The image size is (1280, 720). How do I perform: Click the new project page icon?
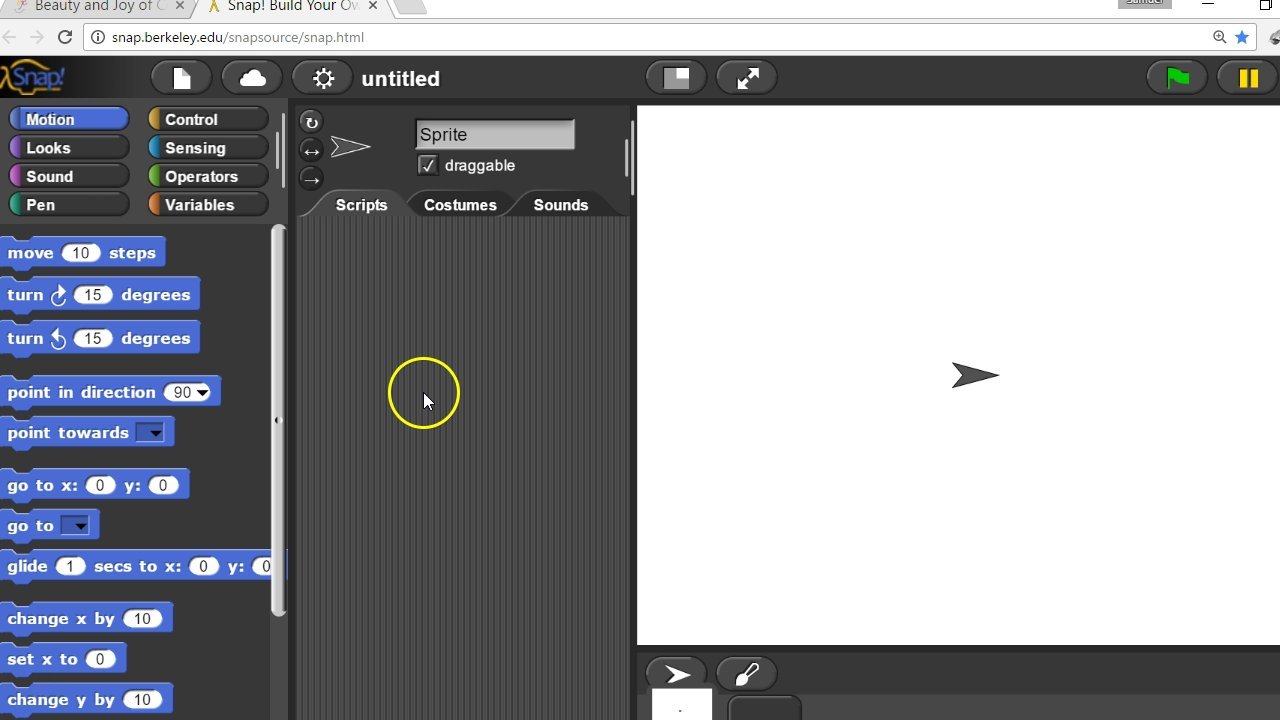(180, 77)
